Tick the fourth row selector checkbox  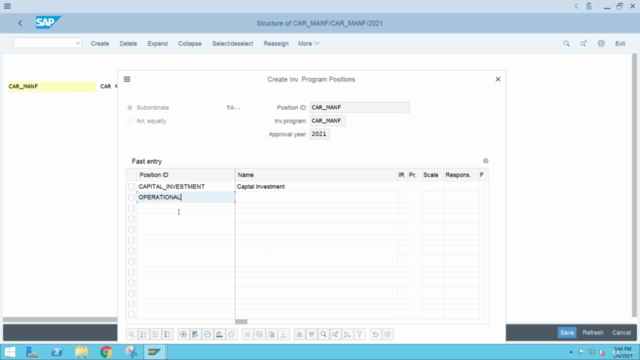131,218
